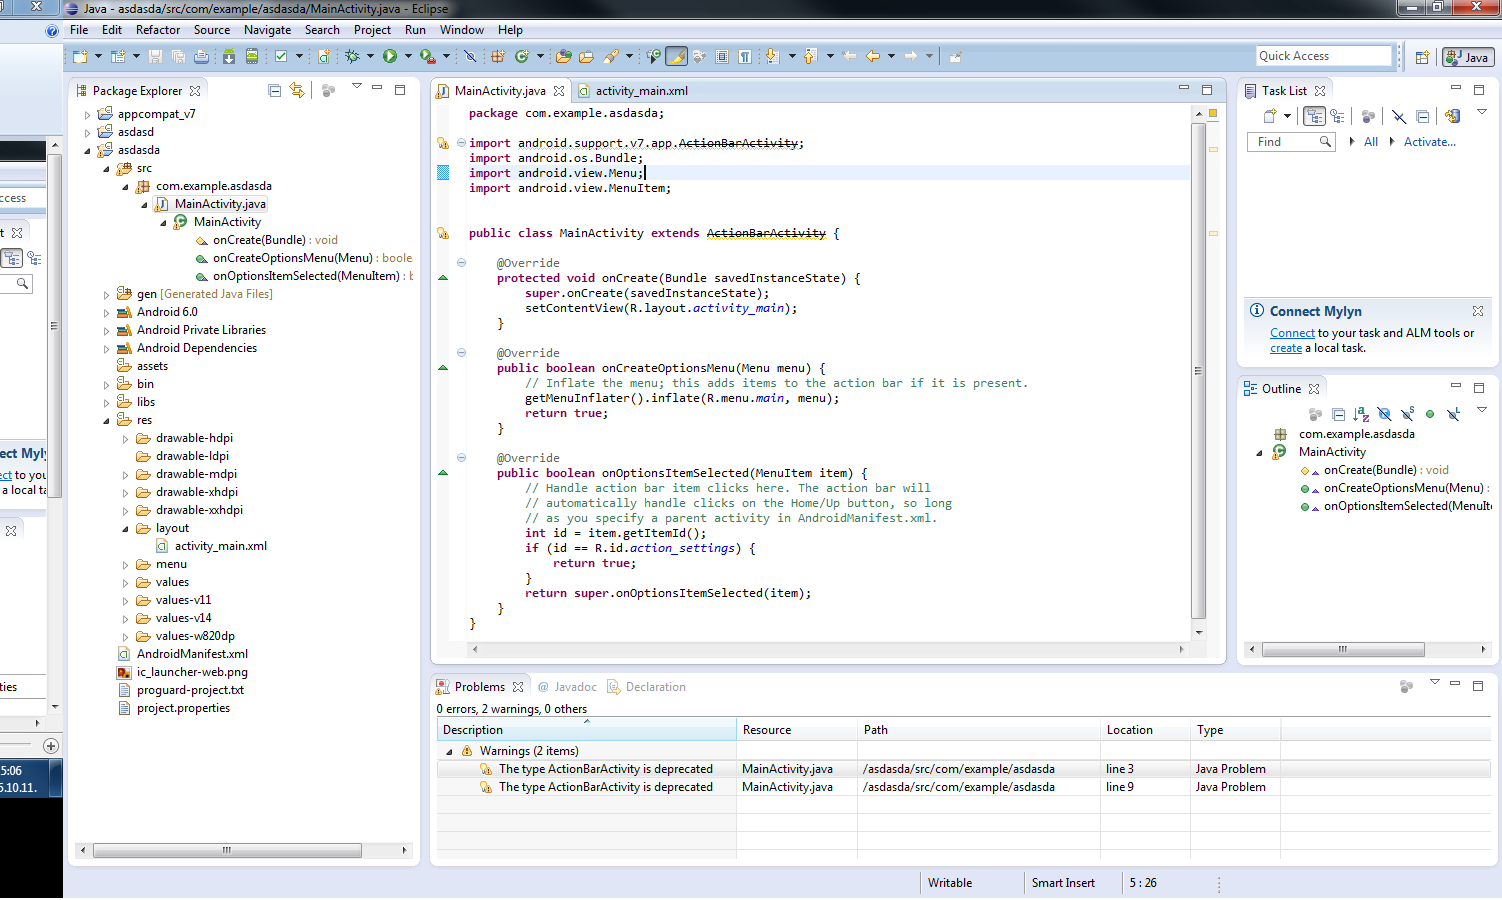Click the editor vertical scrollbar
The image size is (1502, 900).
coord(1198,370)
